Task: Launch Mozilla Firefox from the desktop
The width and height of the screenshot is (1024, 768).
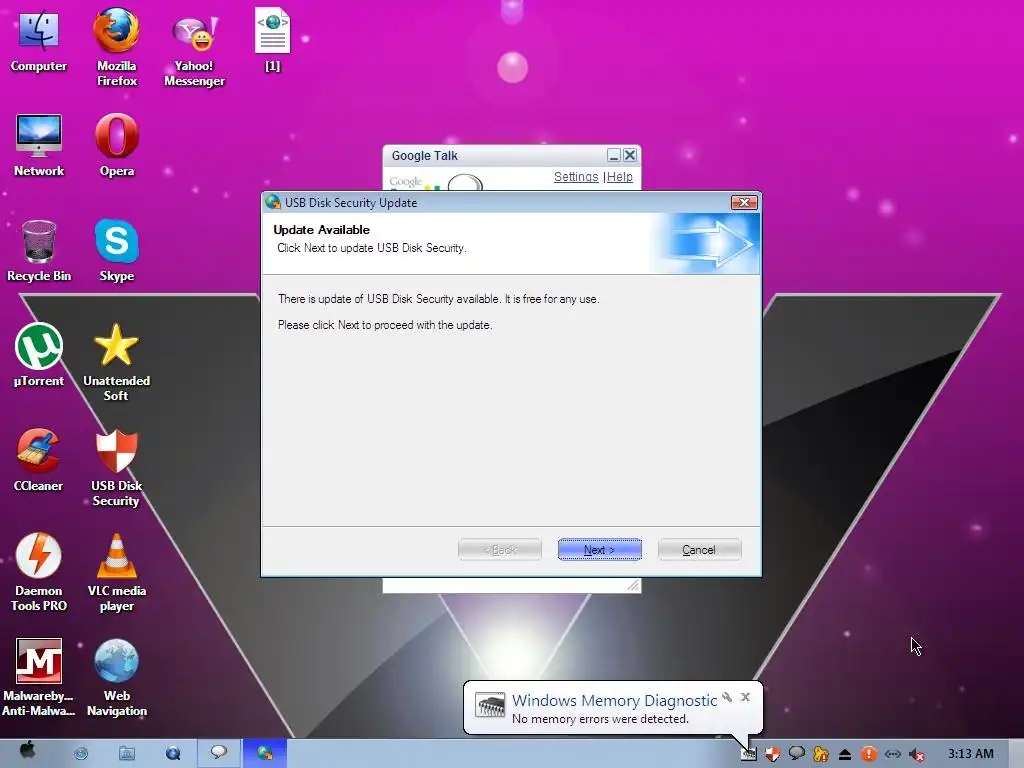Action: [x=116, y=47]
